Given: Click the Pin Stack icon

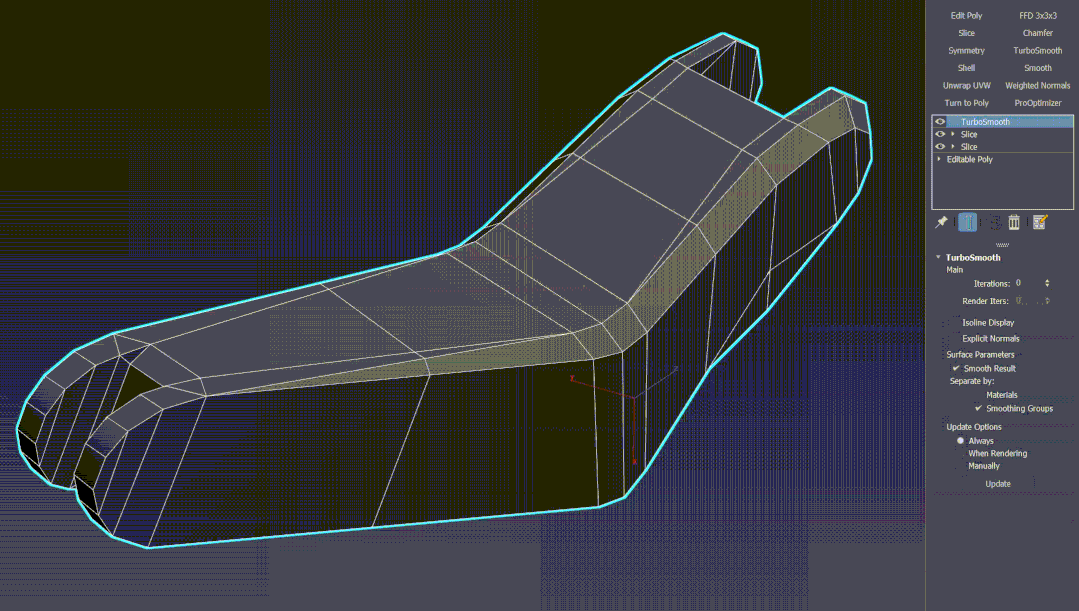Looking at the screenshot, I should [x=941, y=222].
